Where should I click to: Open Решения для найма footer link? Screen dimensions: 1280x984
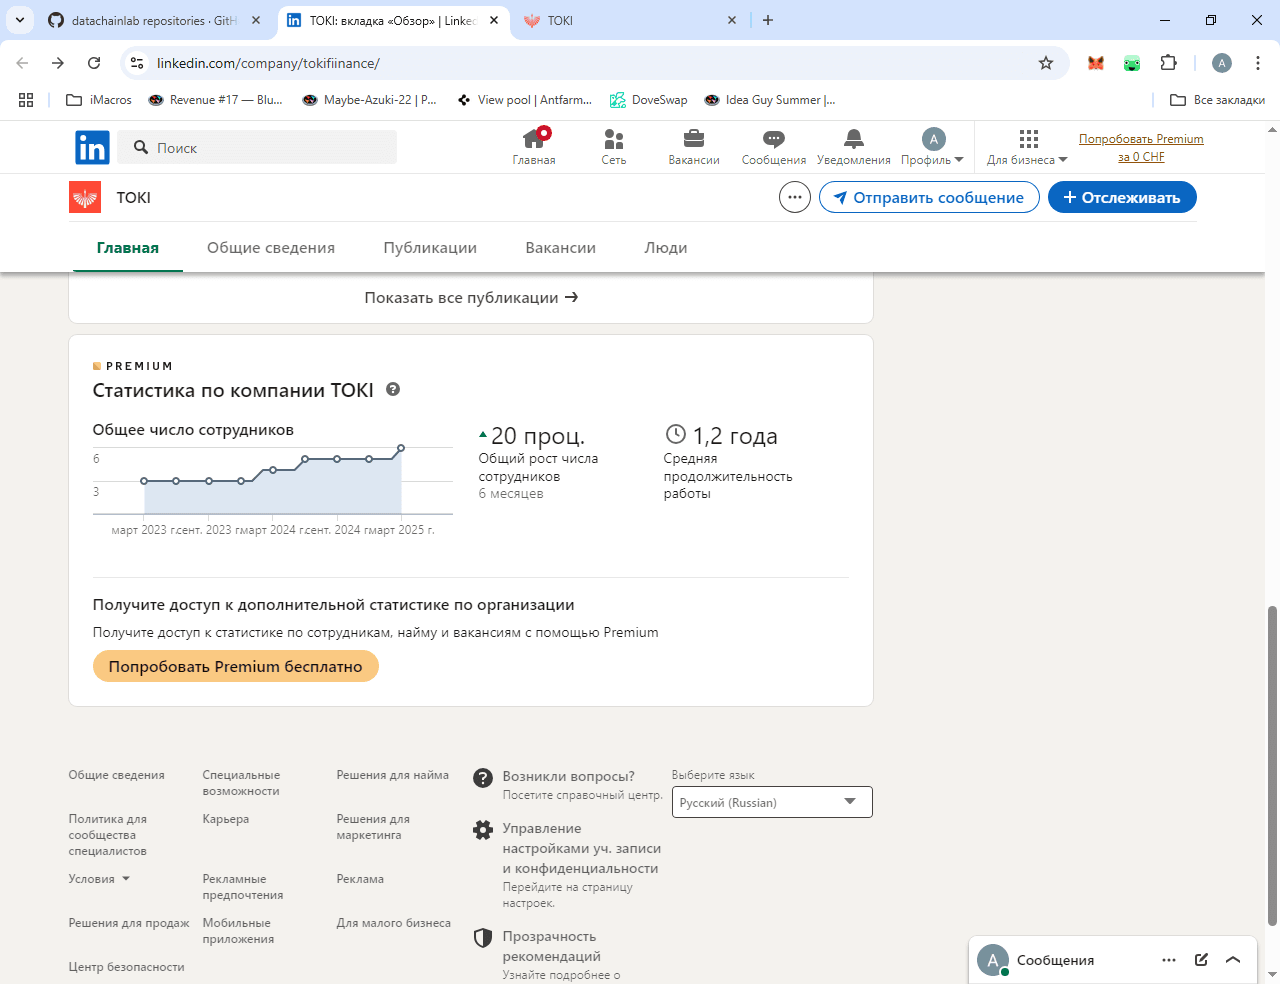coord(392,775)
